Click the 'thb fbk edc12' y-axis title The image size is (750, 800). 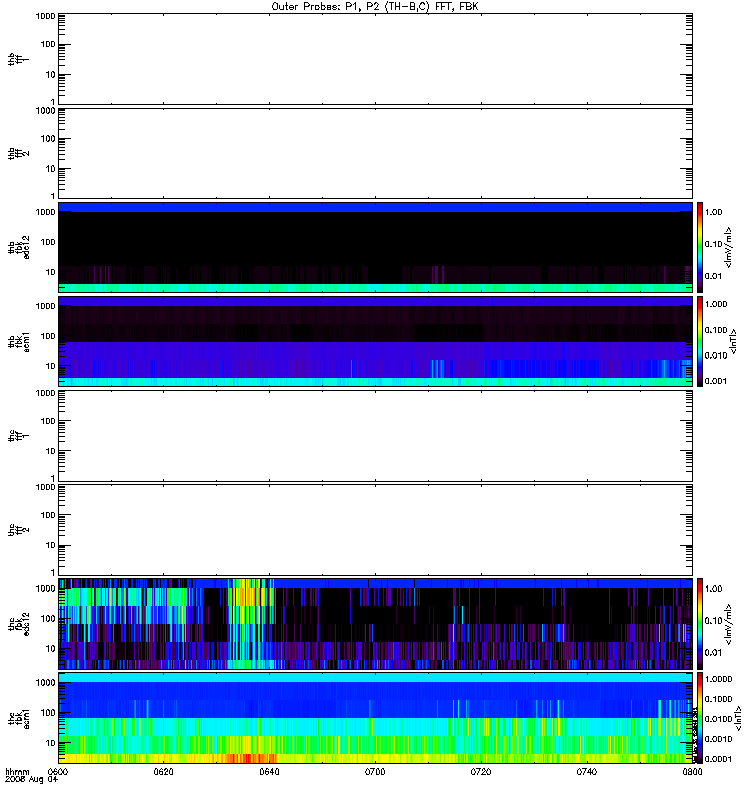(18, 247)
